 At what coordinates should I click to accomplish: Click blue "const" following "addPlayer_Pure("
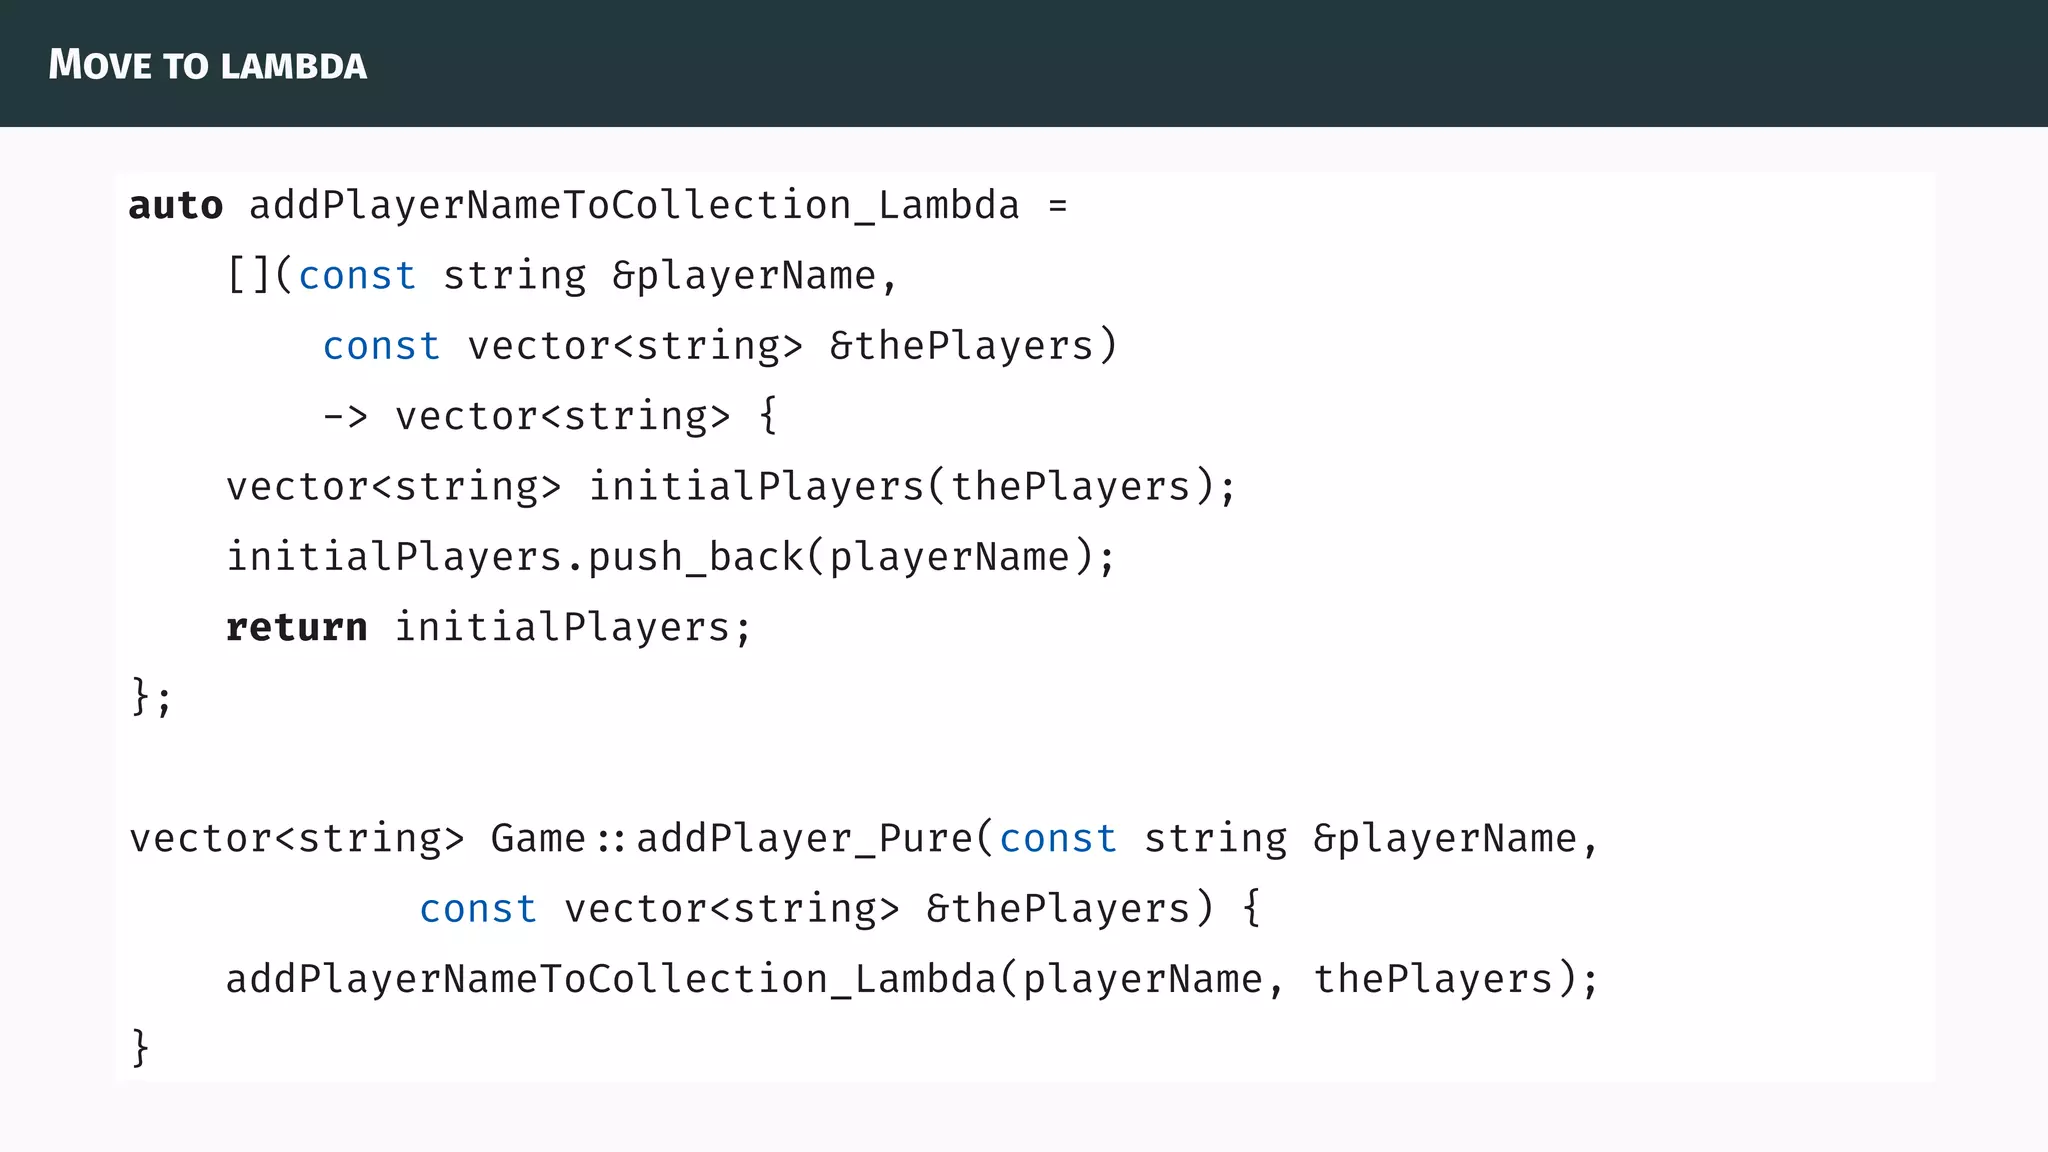[1058, 839]
